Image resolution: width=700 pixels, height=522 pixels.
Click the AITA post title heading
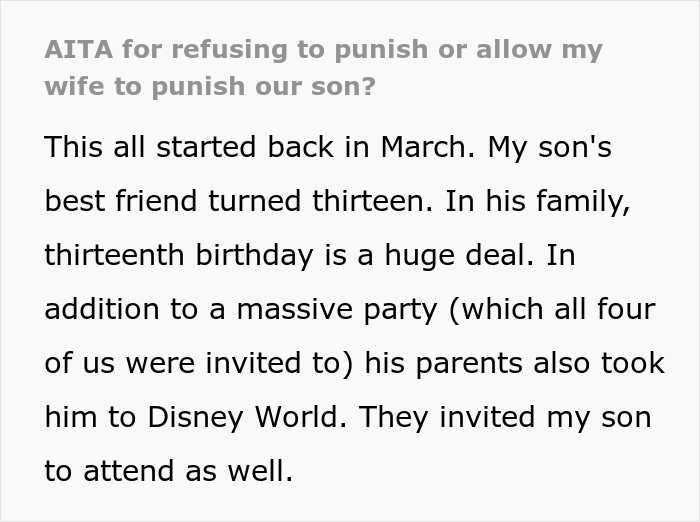tap(323, 67)
